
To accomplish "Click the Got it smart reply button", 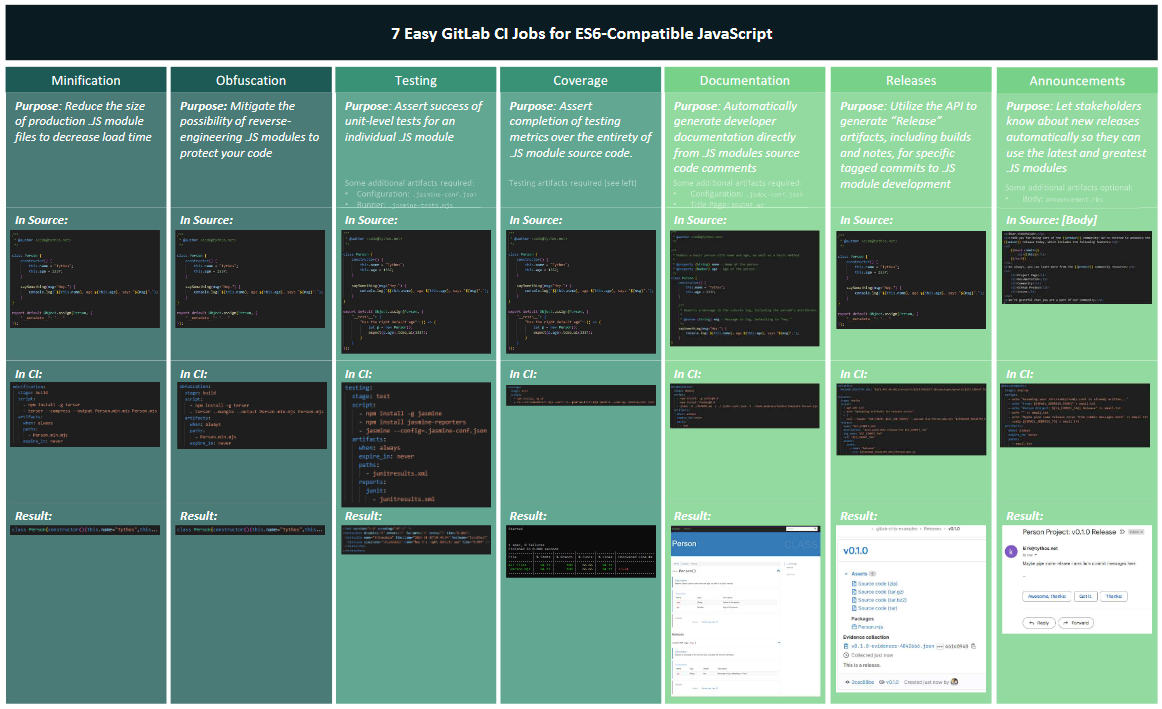I will 1086,596.
